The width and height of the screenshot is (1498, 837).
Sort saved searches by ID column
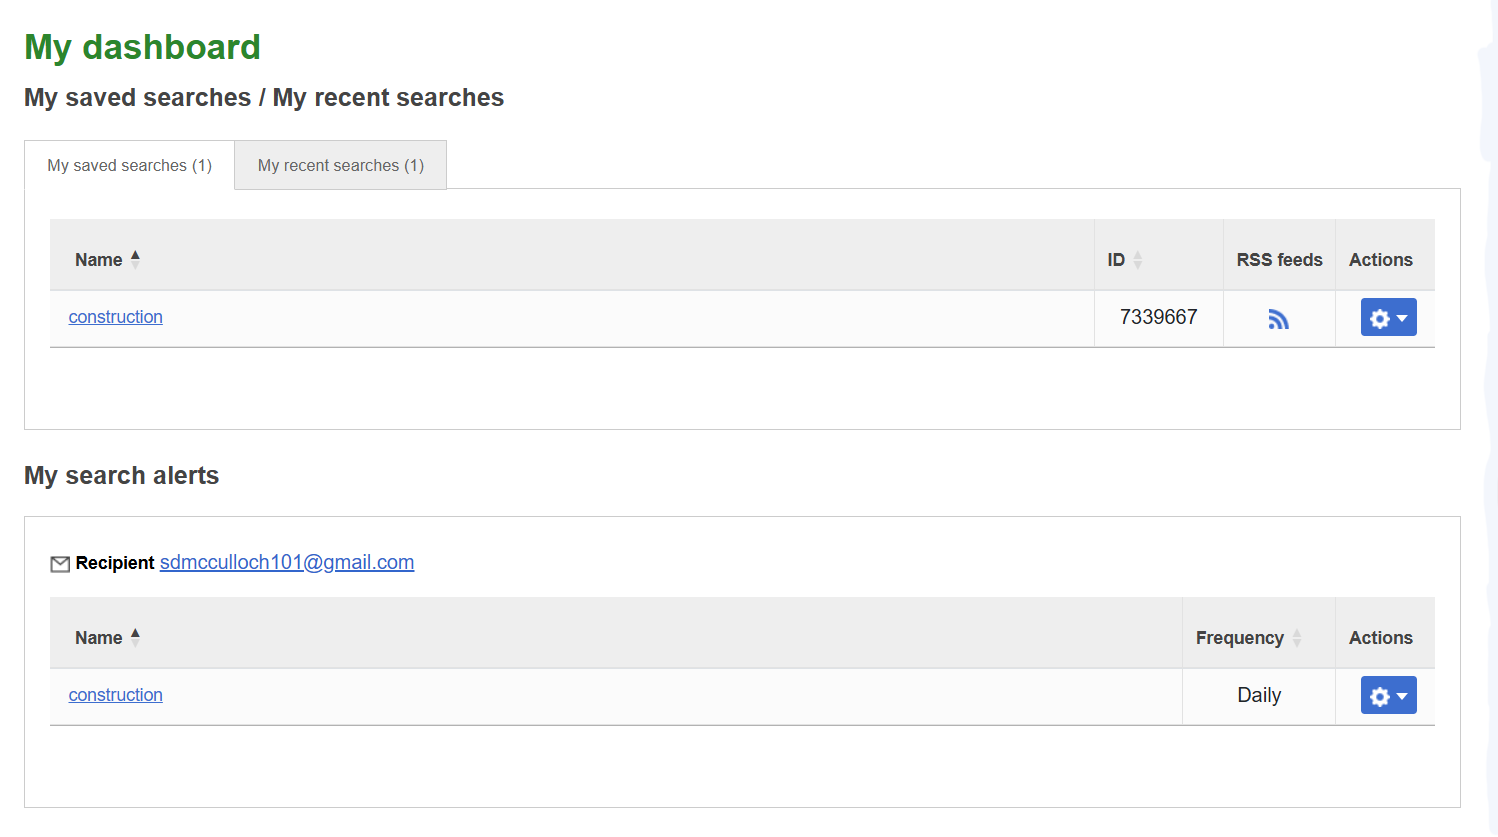pyautogui.click(x=1125, y=259)
